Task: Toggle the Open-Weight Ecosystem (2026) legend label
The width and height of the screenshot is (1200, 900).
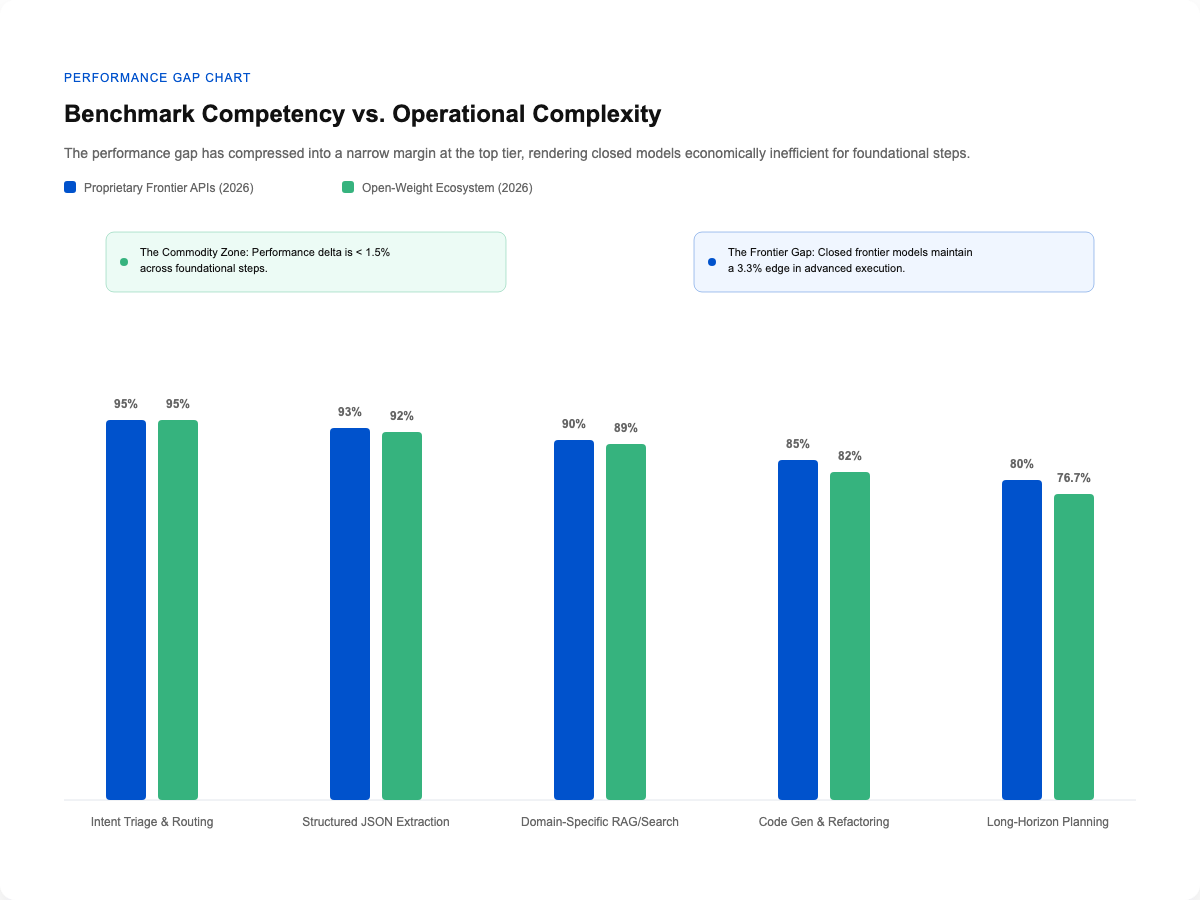Action: pos(447,188)
